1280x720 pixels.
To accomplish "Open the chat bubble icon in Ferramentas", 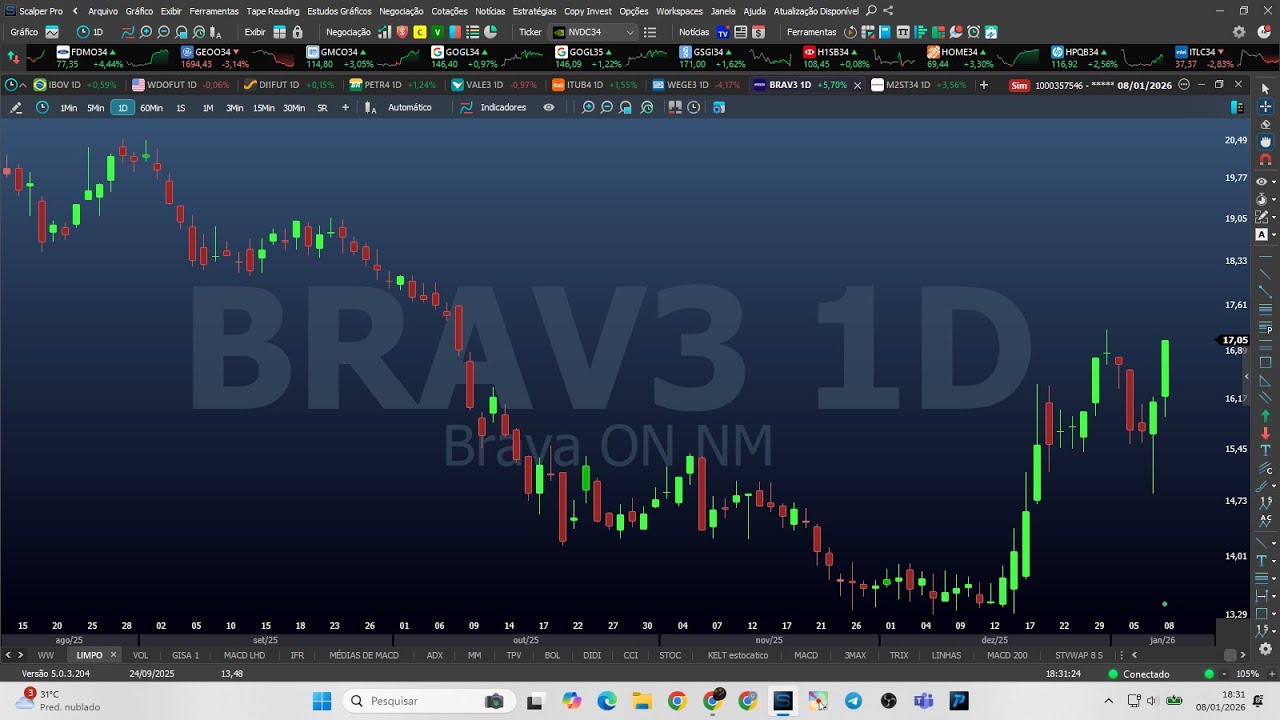I will tap(956, 32).
